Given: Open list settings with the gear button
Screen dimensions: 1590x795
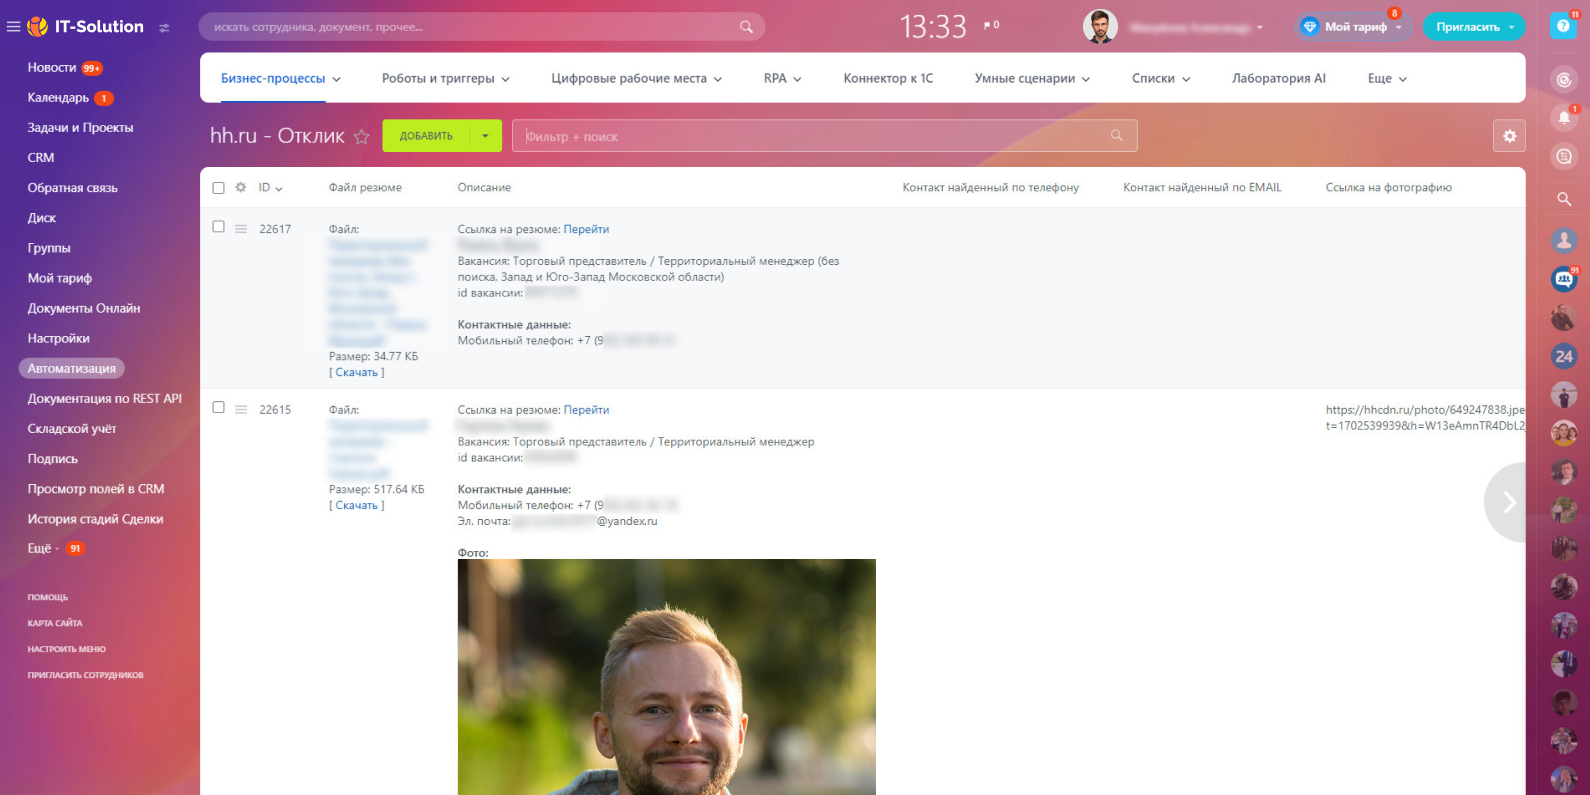Looking at the screenshot, I should (x=1509, y=136).
